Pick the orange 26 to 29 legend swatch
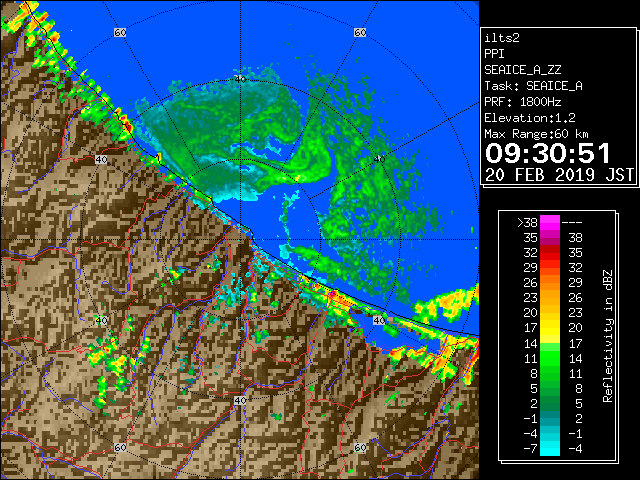The width and height of the screenshot is (640, 480). 550,283
